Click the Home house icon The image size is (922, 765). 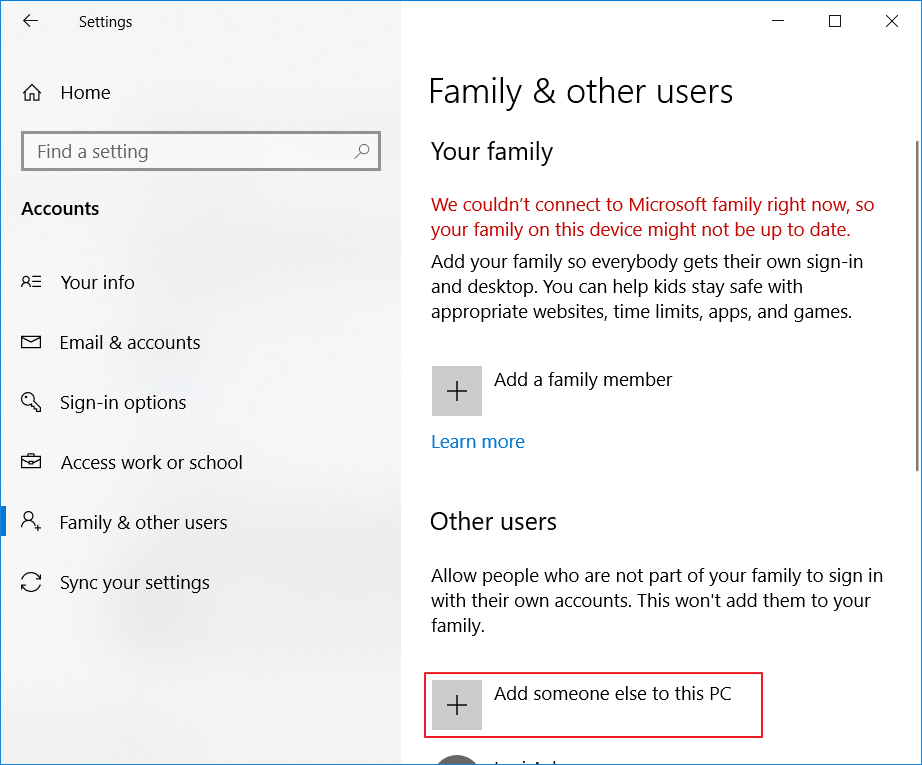click(32, 93)
